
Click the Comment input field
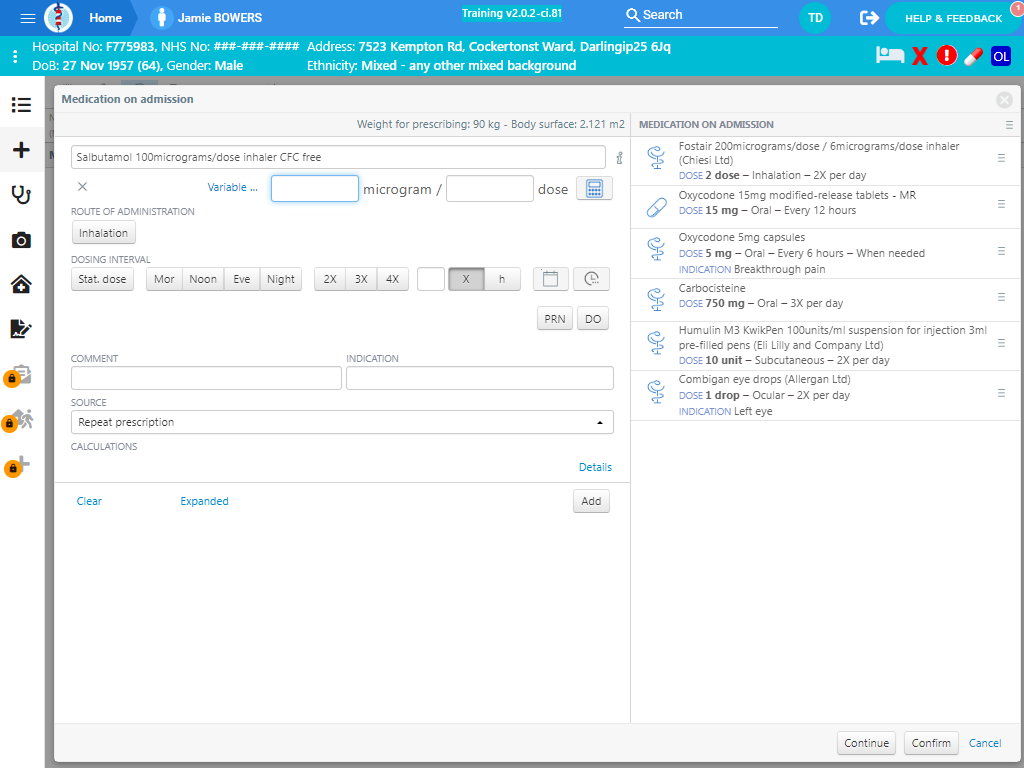click(206, 378)
